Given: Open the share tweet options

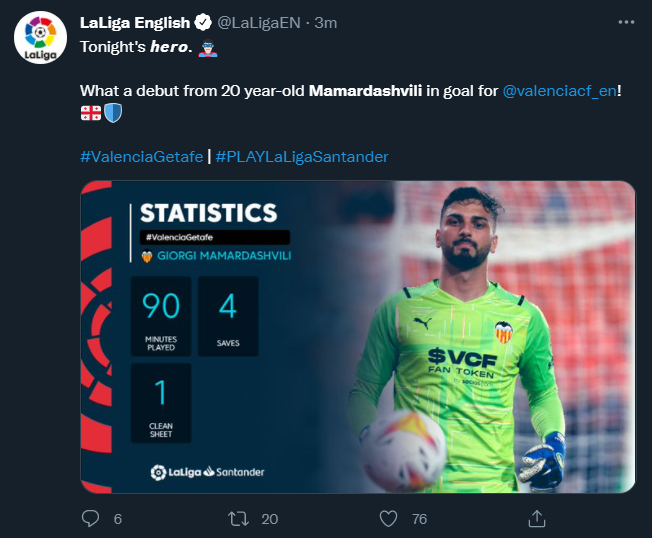Looking at the screenshot, I should click(536, 518).
